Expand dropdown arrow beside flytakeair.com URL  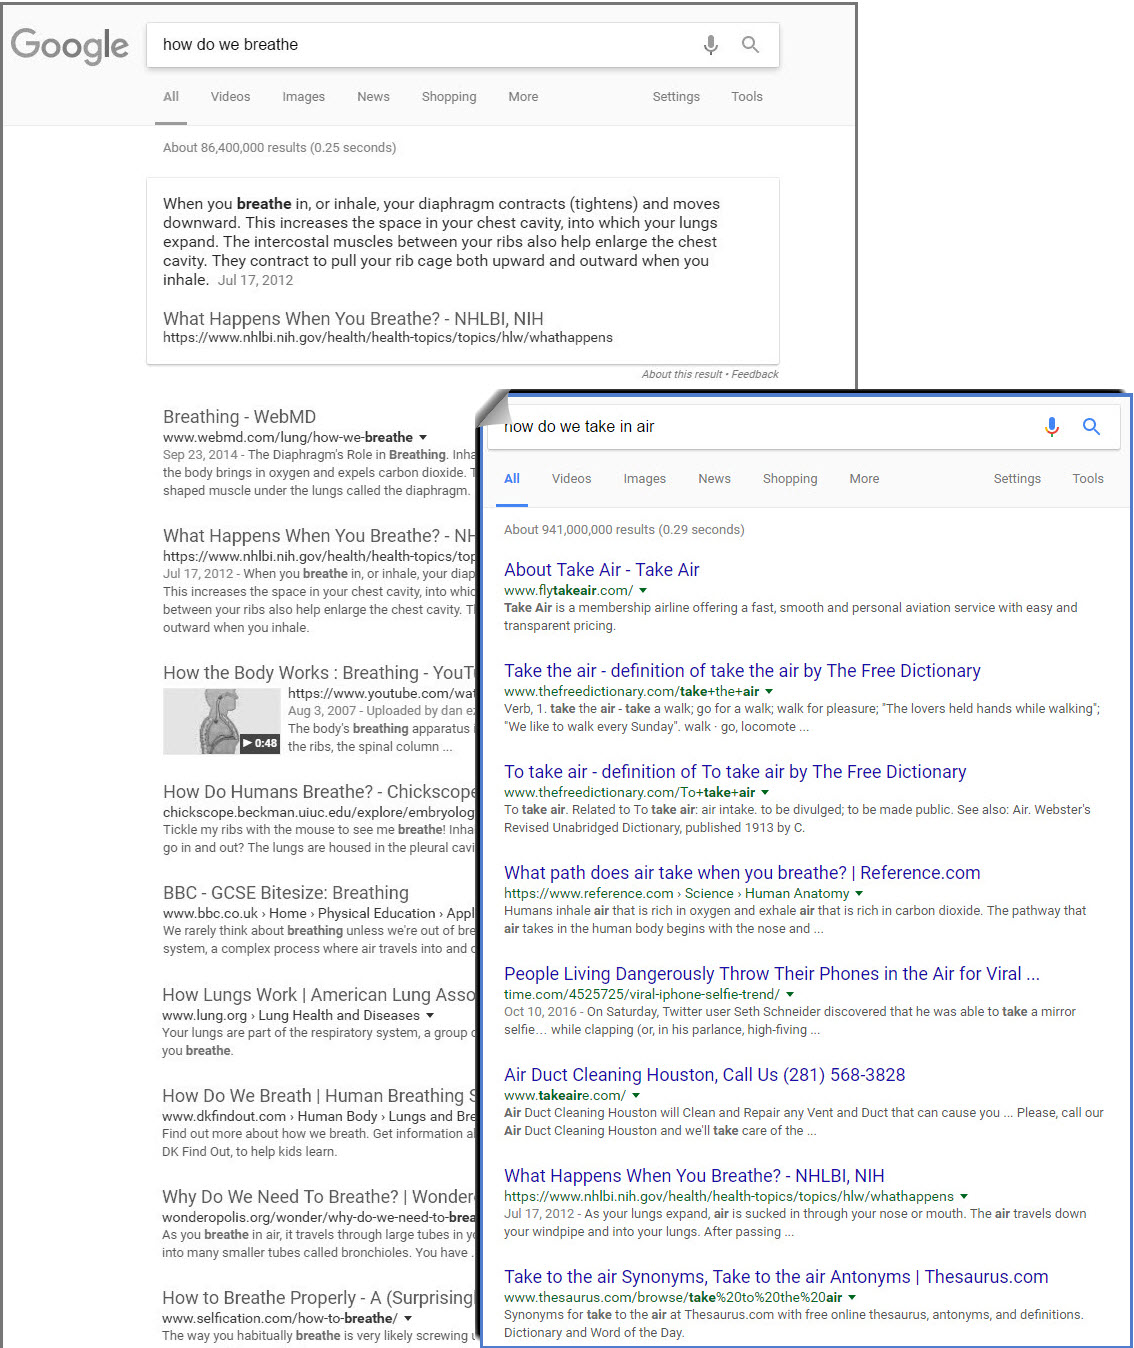pyautogui.click(x=643, y=591)
